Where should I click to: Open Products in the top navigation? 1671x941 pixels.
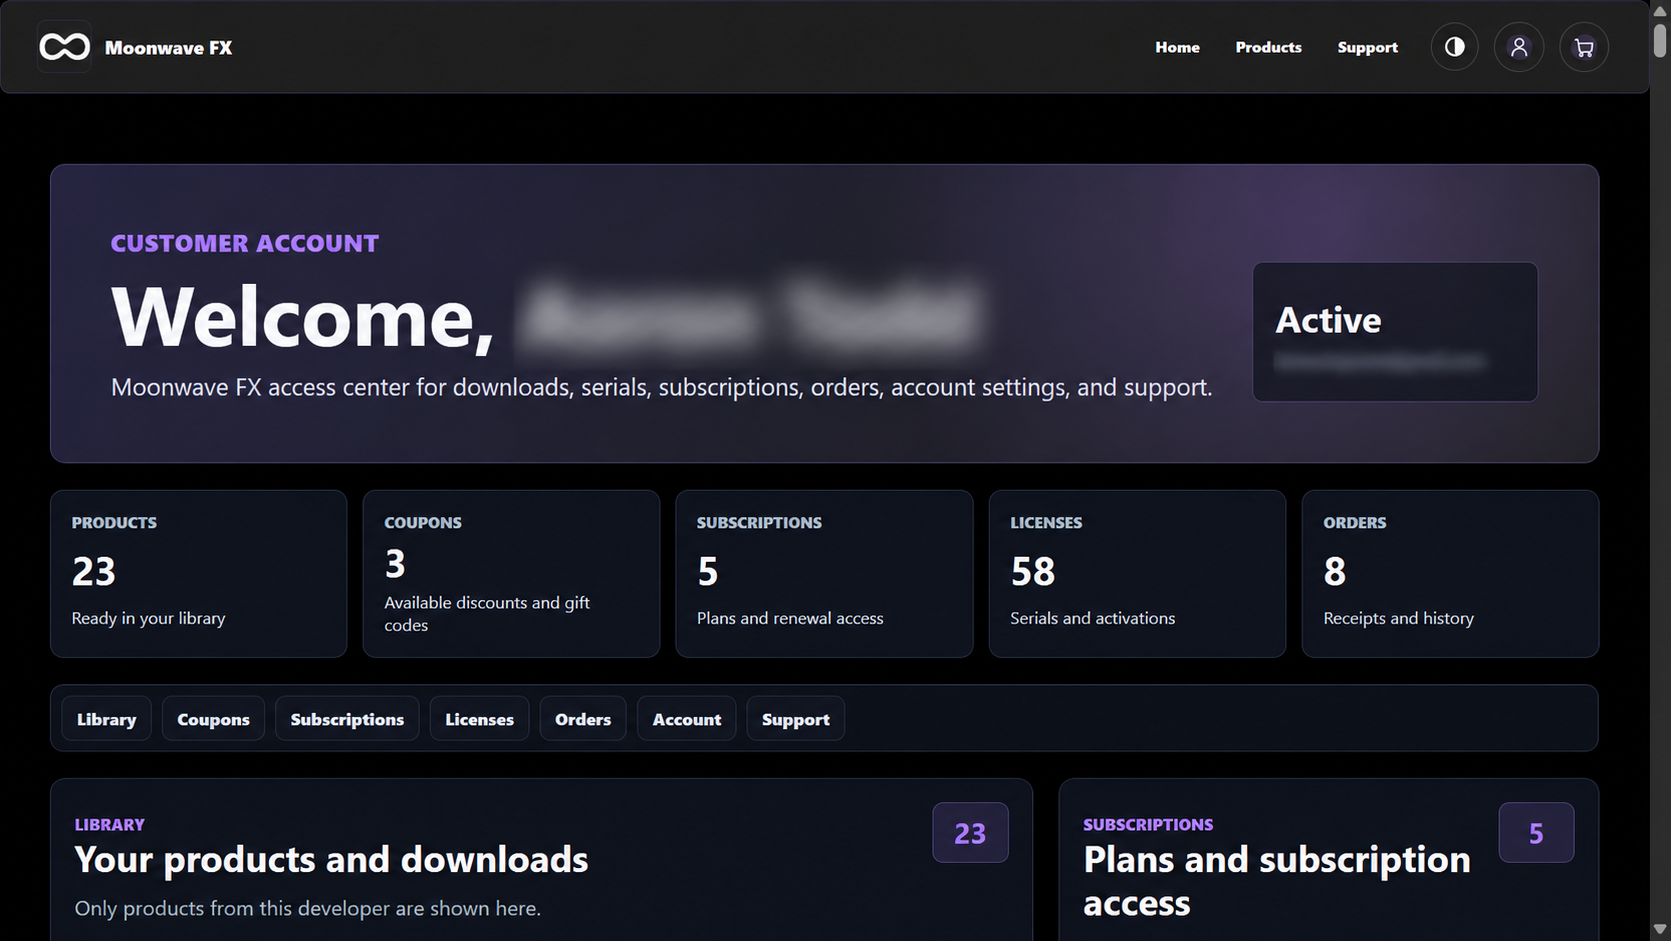tap(1268, 47)
